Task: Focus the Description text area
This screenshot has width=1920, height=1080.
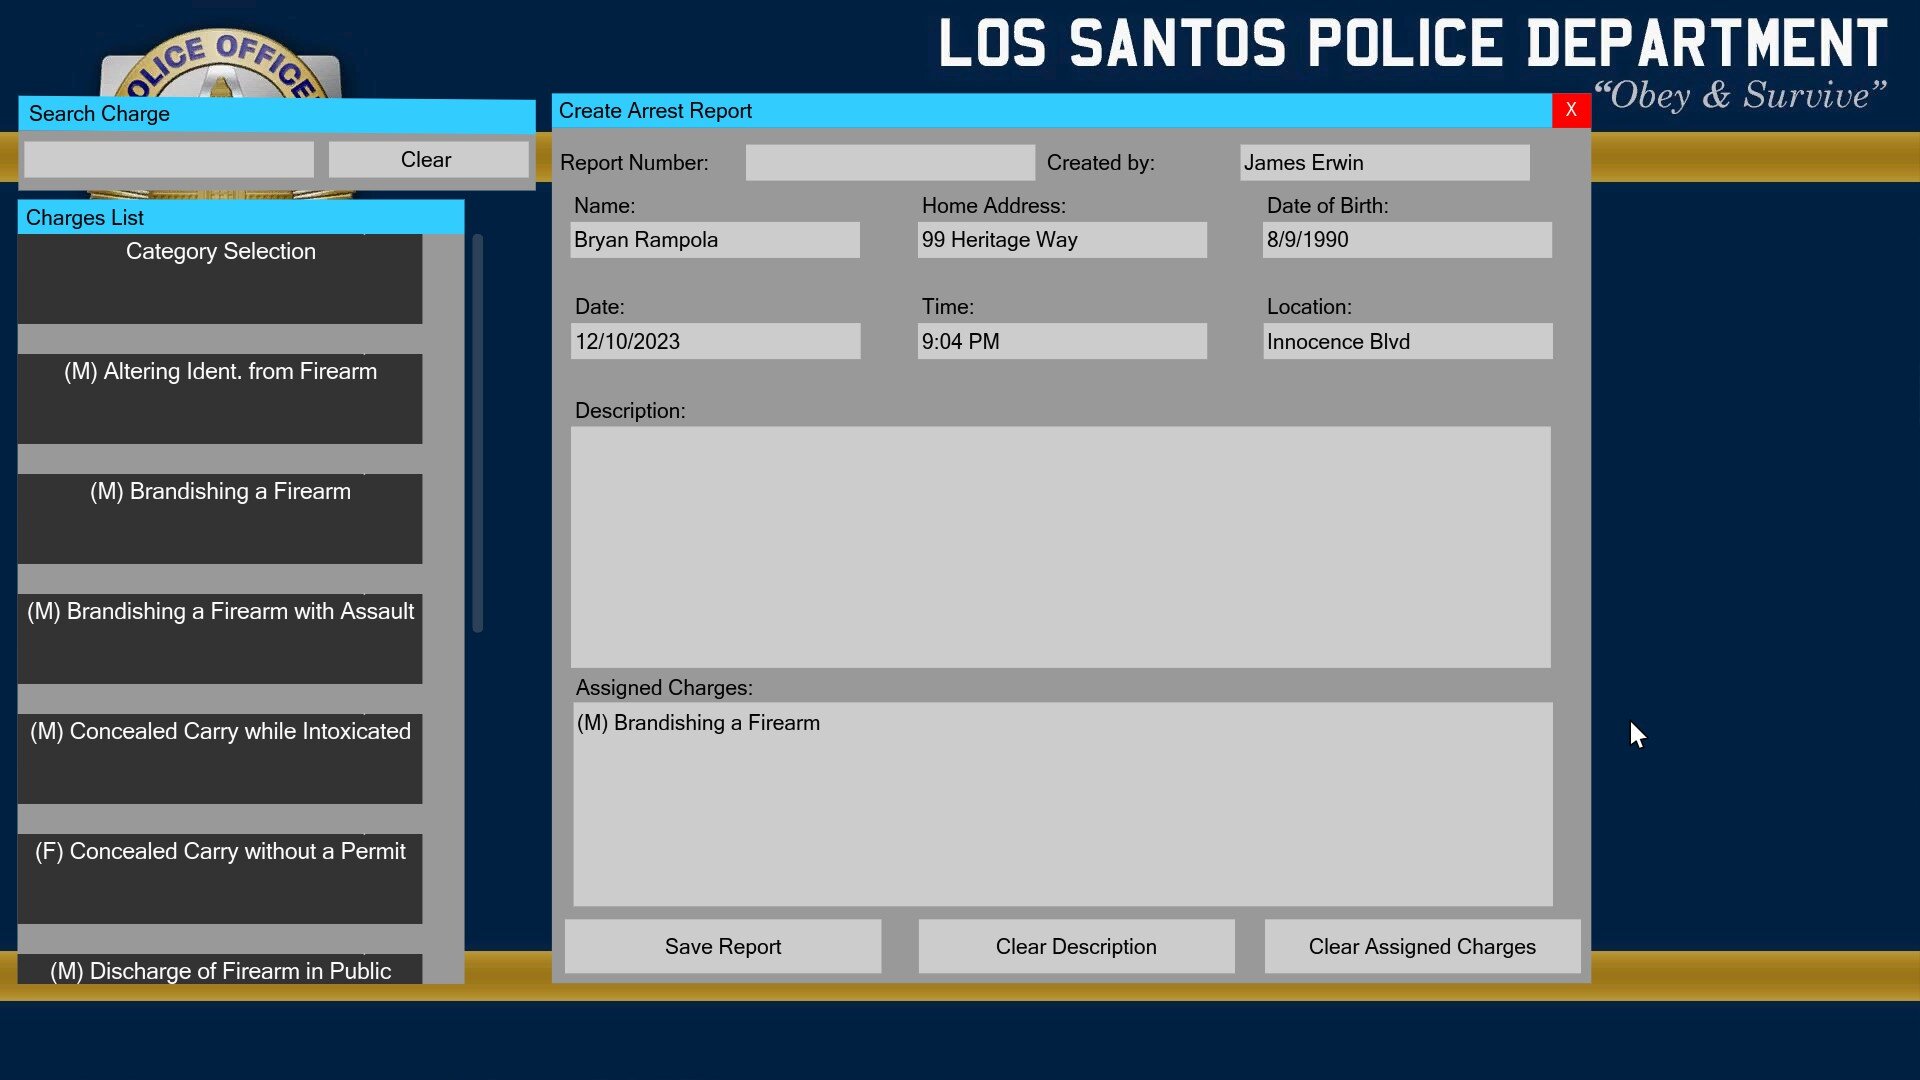Action: click(x=1060, y=547)
